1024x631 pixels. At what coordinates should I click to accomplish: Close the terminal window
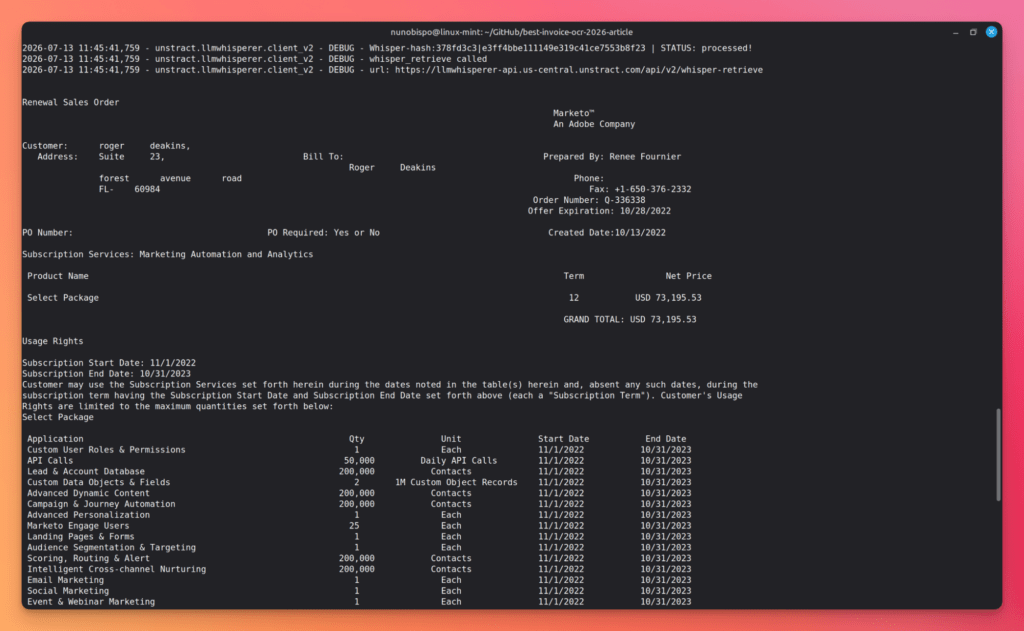pyautogui.click(x=991, y=32)
